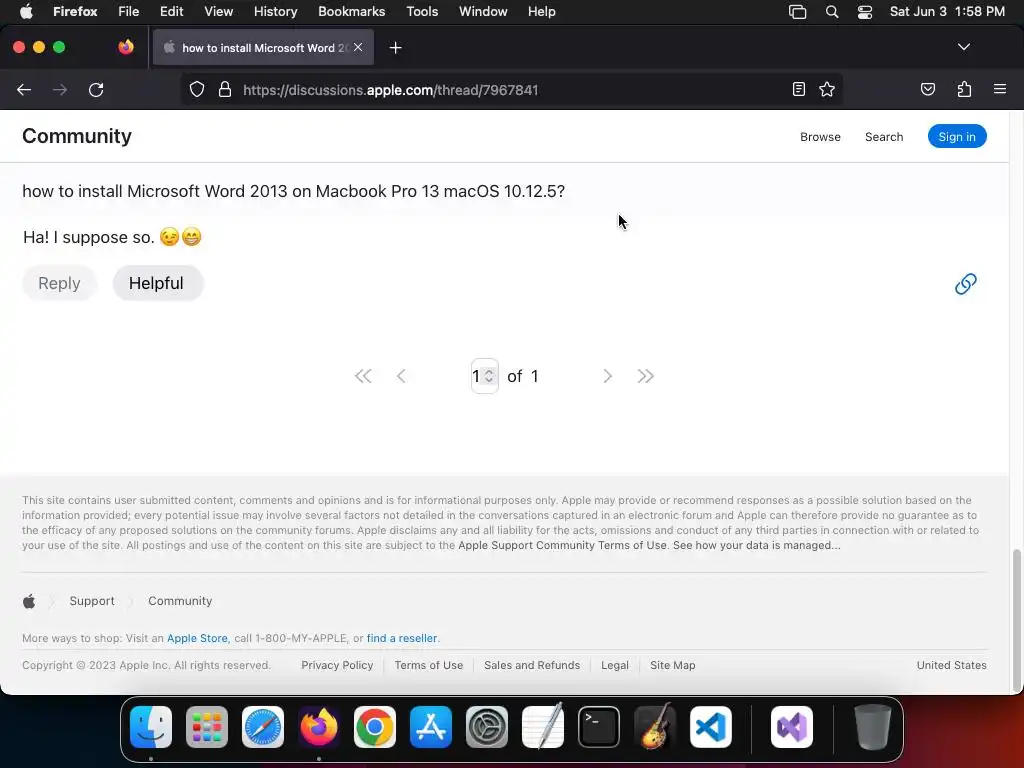Viewport: 1024px width, 768px height.
Task: Open the page number stepper selector
Action: tap(485, 376)
